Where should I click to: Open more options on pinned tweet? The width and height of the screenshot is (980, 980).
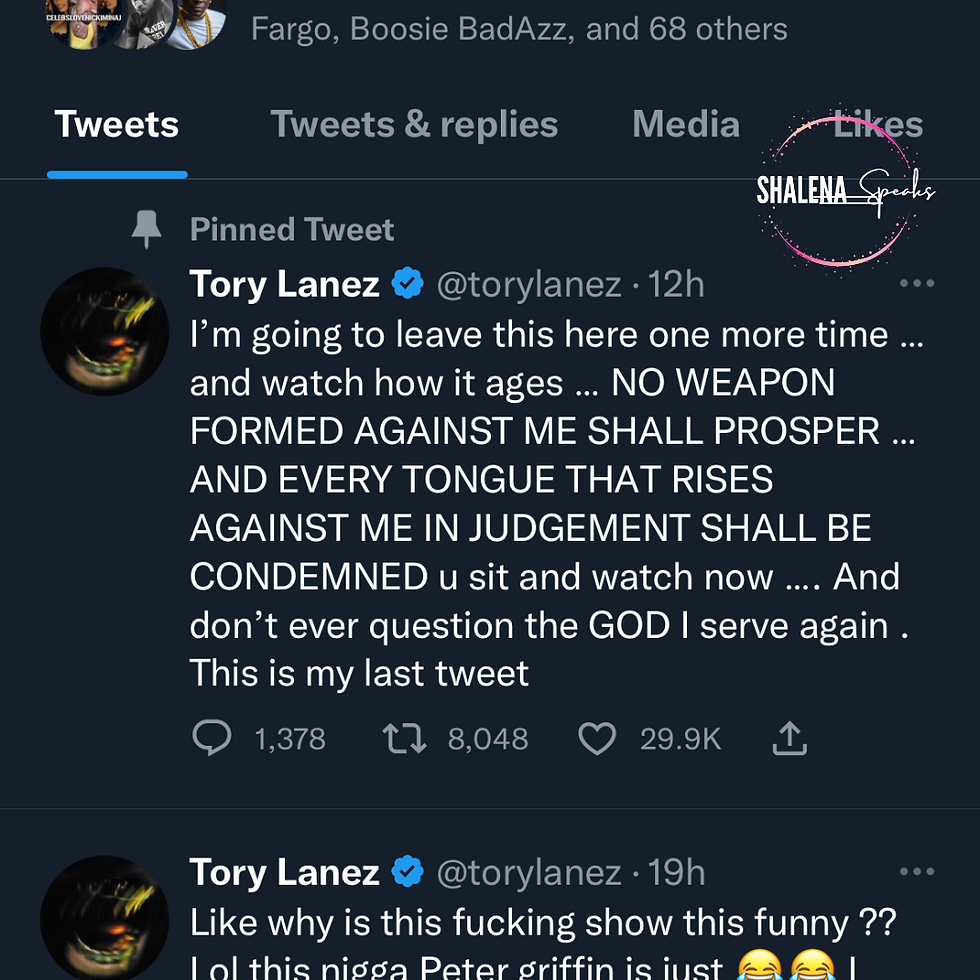[x=916, y=284]
